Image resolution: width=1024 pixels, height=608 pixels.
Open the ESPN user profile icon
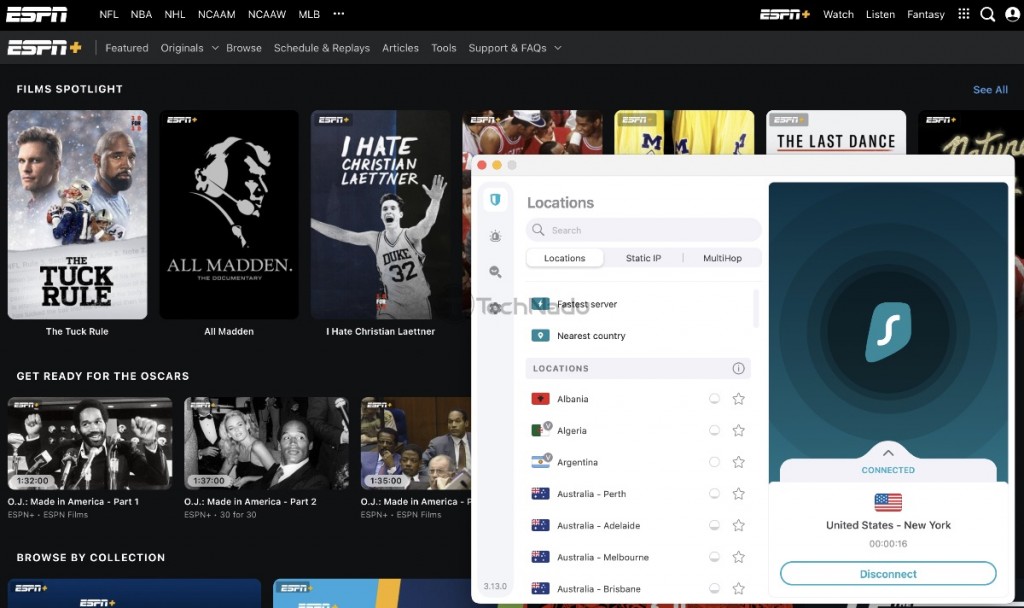[1012, 14]
